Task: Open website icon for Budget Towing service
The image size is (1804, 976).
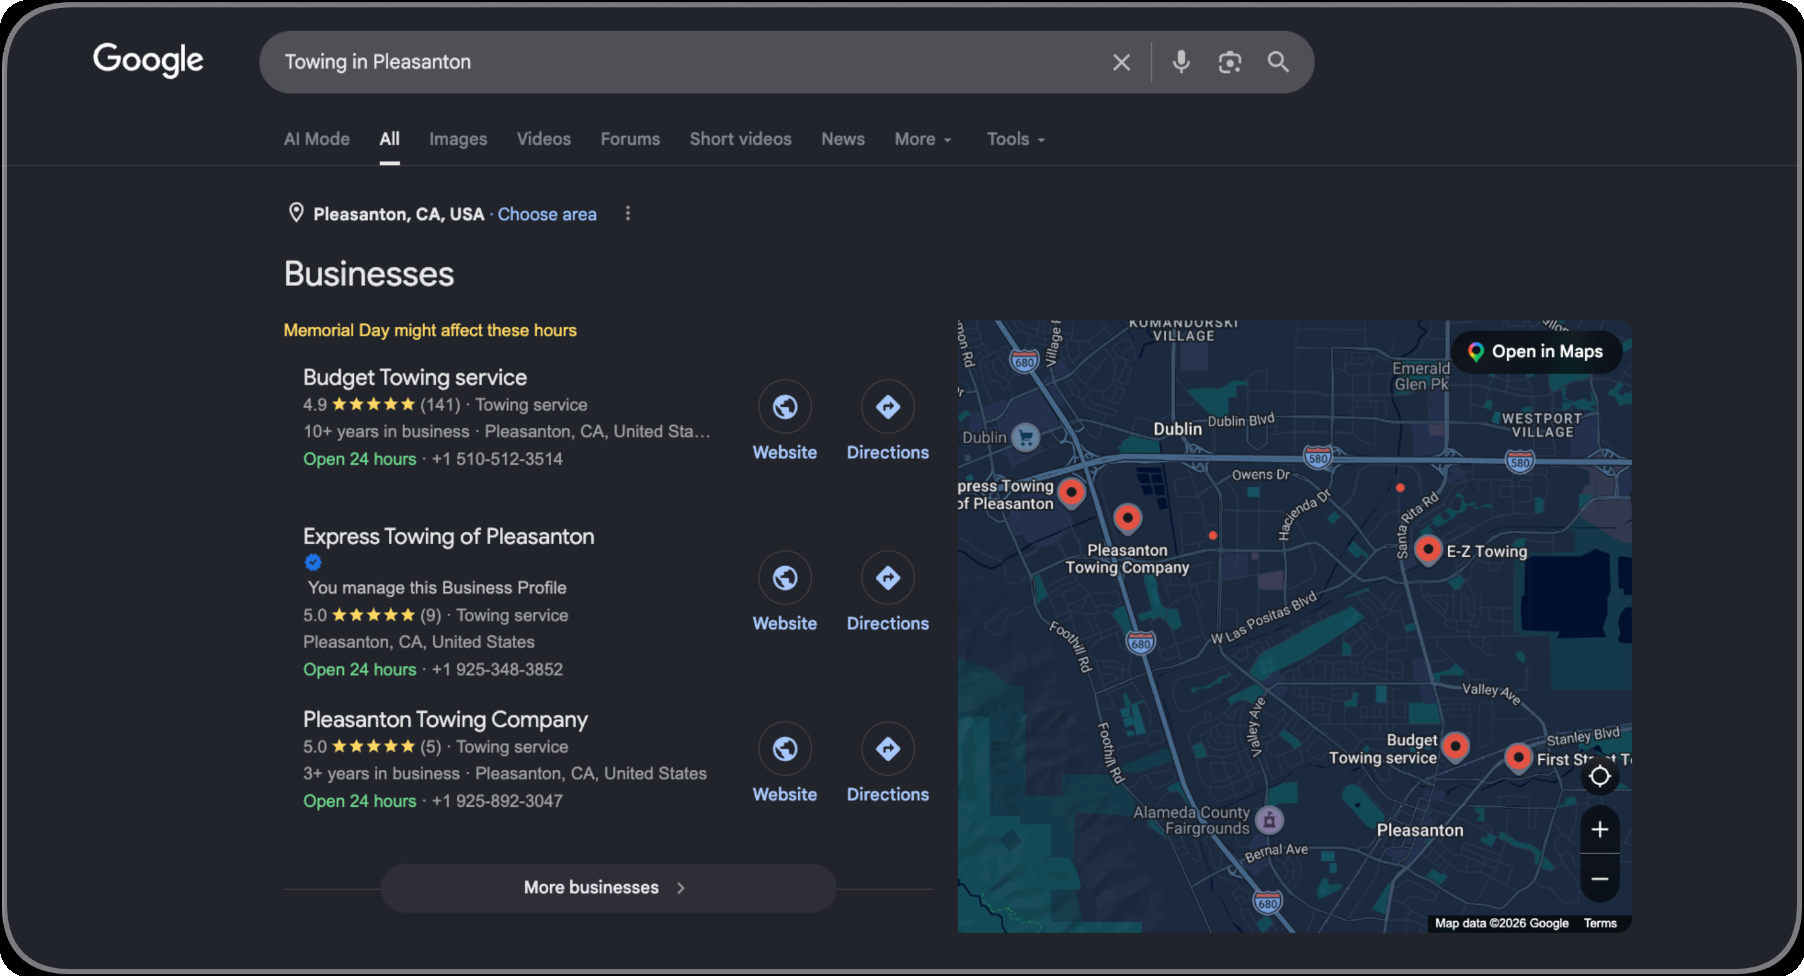Action: 785,407
